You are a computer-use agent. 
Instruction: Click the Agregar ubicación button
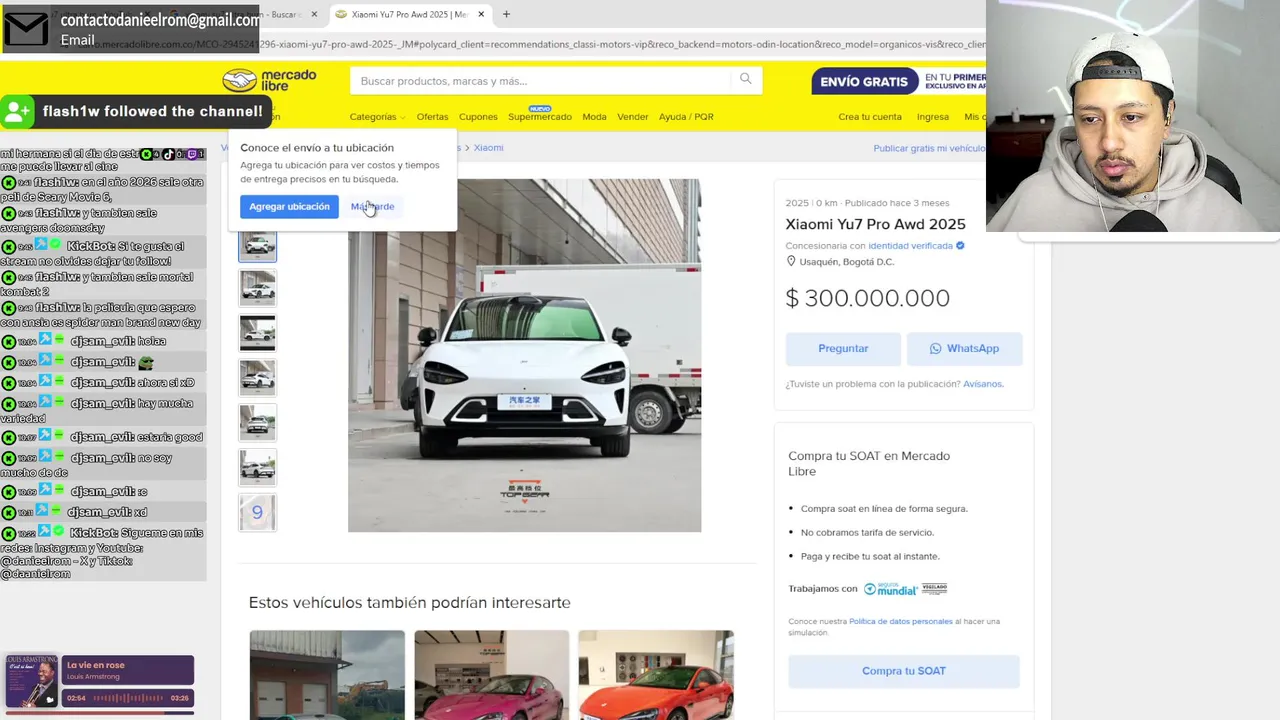[x=289, y=207]
